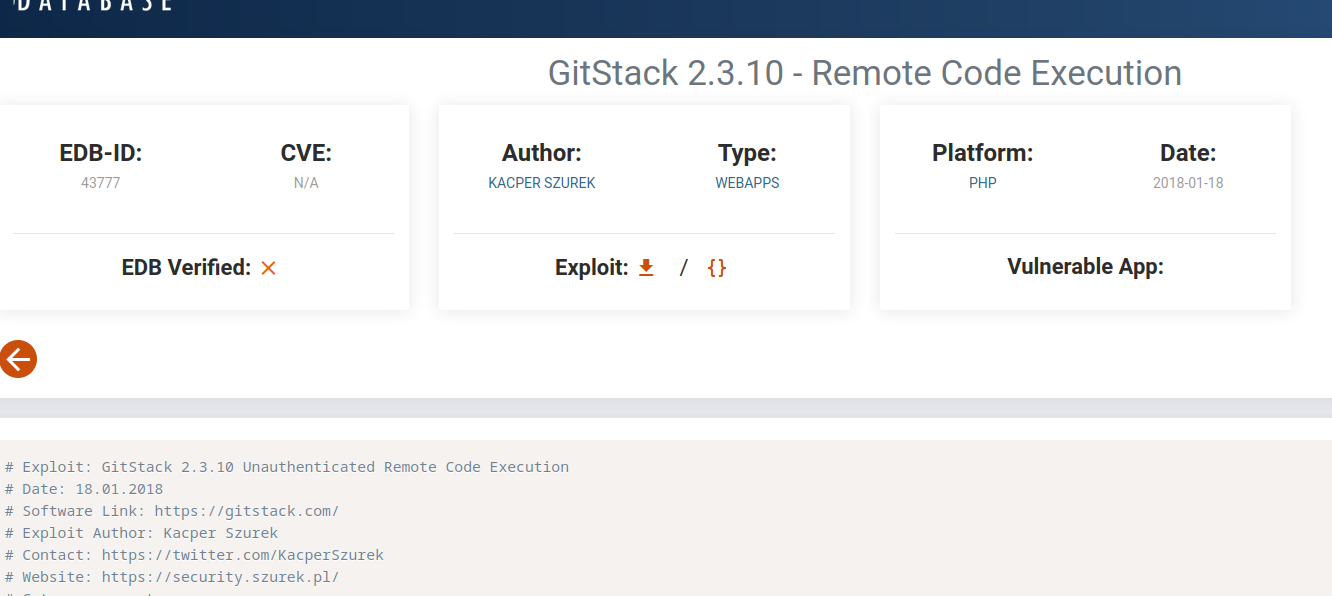This screenshot has width=1332, height=596.
Task: Click the '# Date: 18.01.2018' code line
Action: 84,489
